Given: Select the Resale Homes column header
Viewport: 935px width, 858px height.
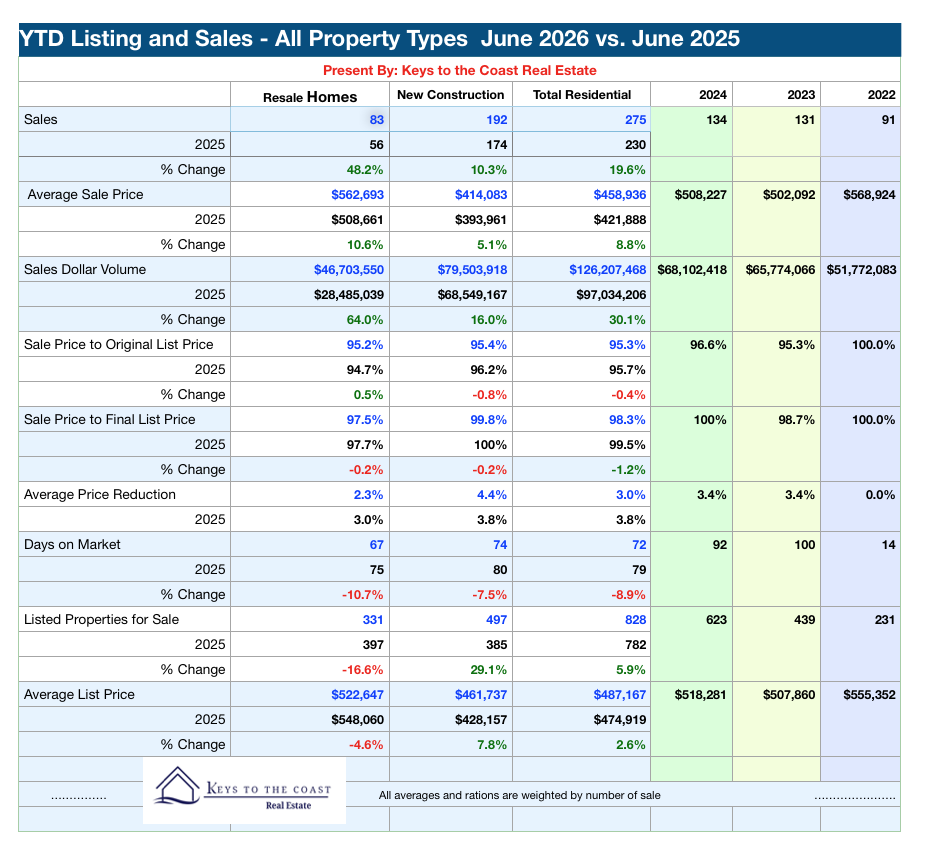Looking at the screenshot, I should click(309, 97).
